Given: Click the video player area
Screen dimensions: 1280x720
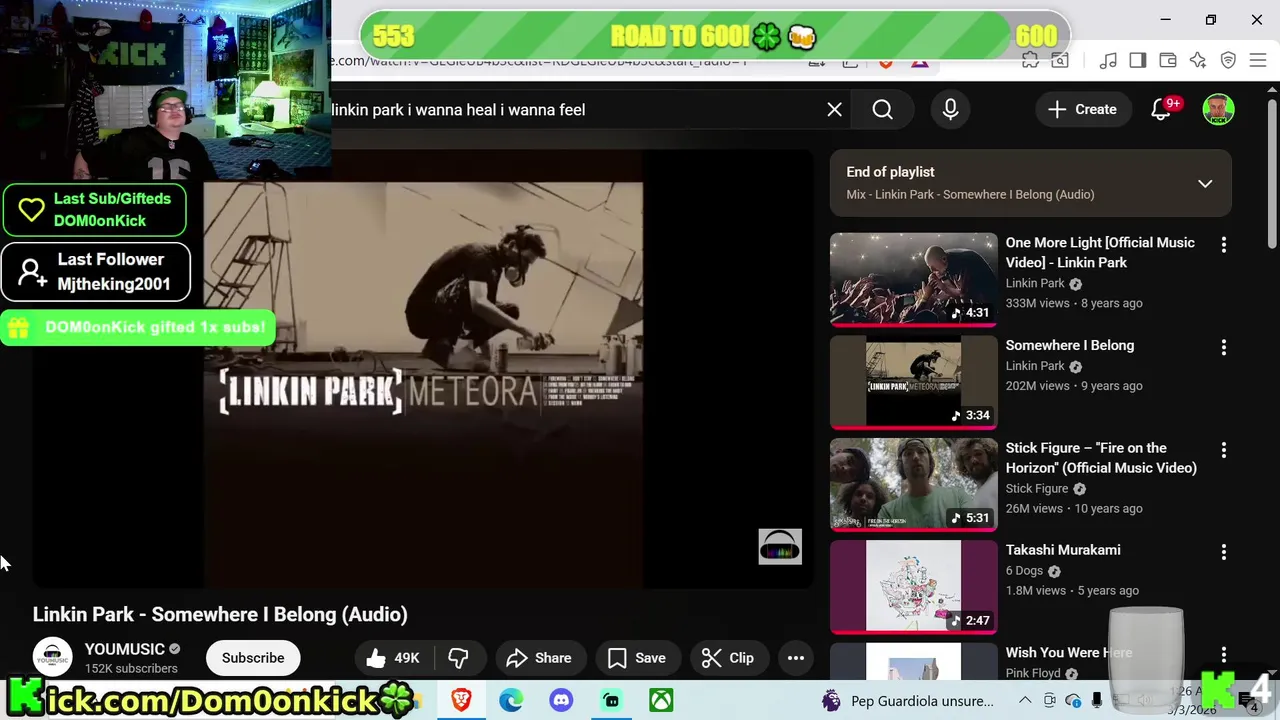Looking at the screenshot, I should pos(423,369).
